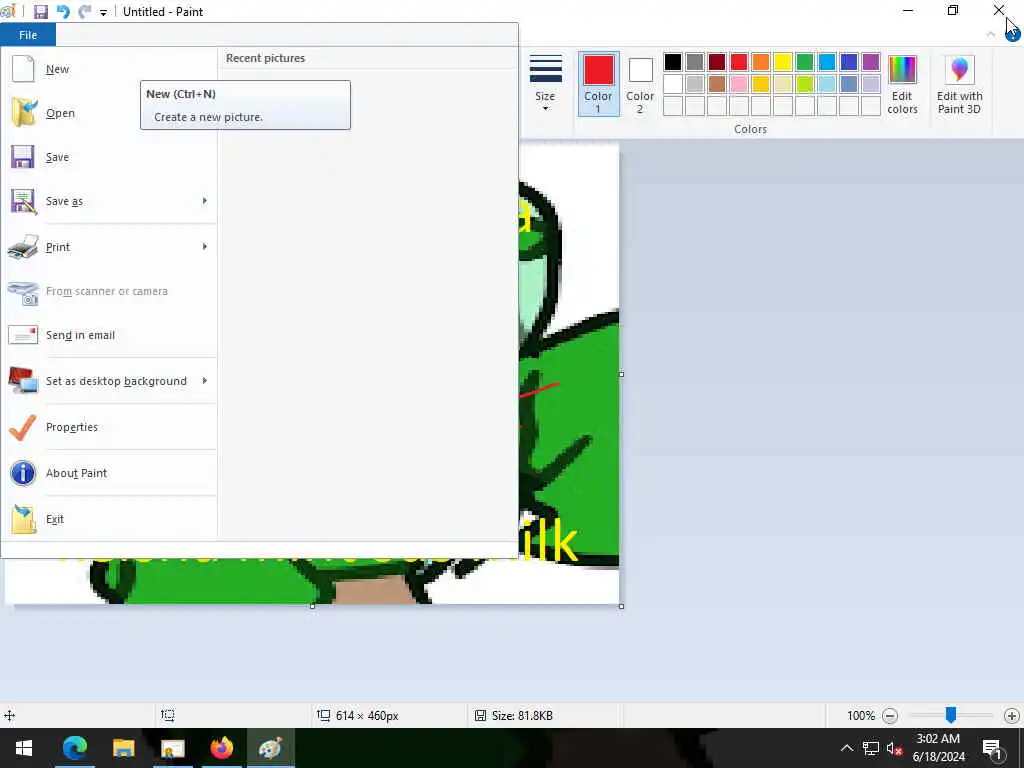Viewport: 1024px width, 768px height.
Task: Pick the orange color swatch
Action: 761,62
